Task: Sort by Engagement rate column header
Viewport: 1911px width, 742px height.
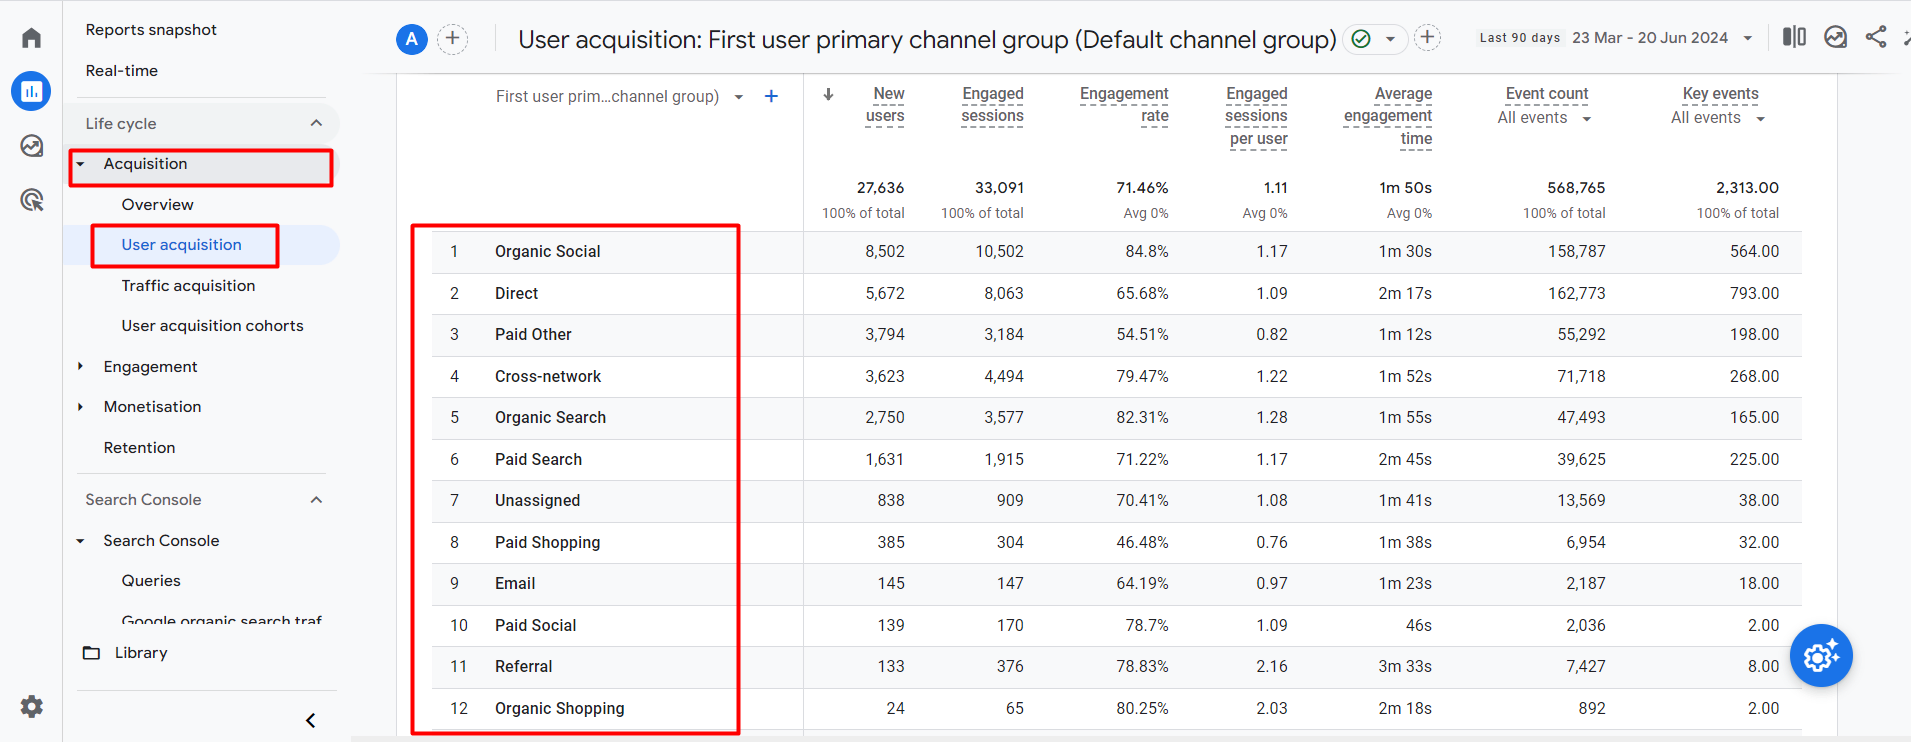Action: (x=1125, y=104)
